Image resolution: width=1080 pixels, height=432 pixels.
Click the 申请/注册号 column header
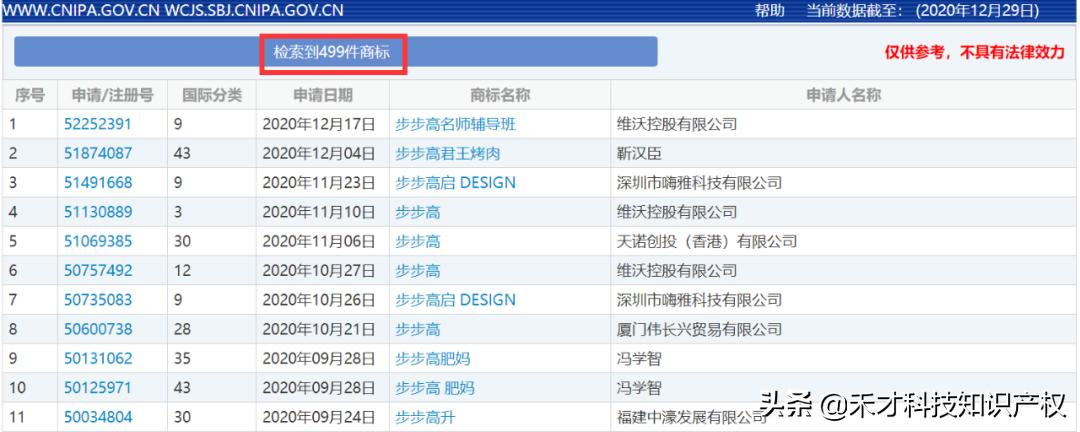coord(112,94)
